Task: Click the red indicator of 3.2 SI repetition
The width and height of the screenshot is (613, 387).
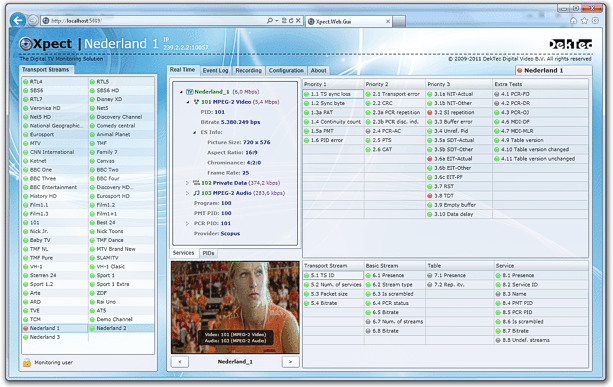Action: 430,113
